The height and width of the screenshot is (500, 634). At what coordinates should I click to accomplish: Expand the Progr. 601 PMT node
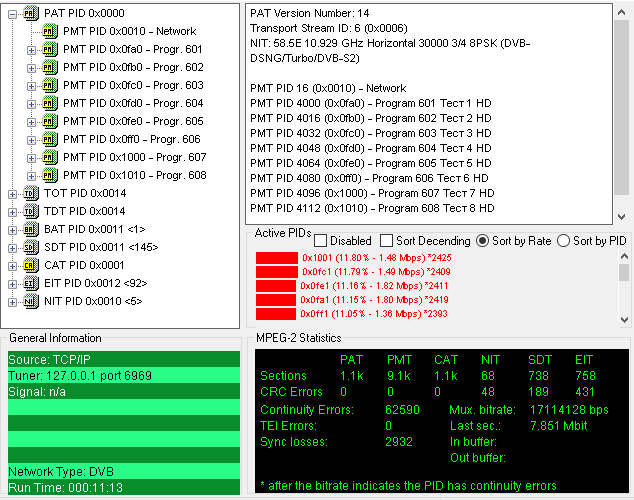[31, 50]
